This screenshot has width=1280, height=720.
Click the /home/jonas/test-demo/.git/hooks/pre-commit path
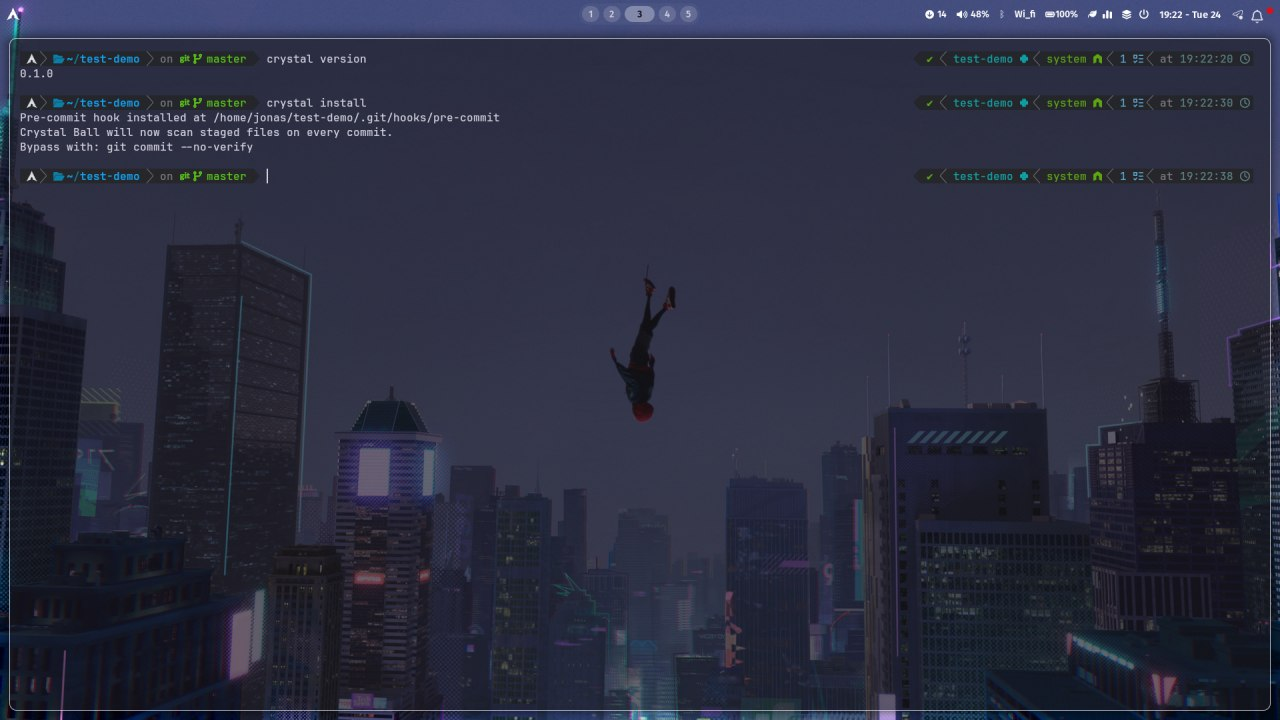[x=356, y=118]
